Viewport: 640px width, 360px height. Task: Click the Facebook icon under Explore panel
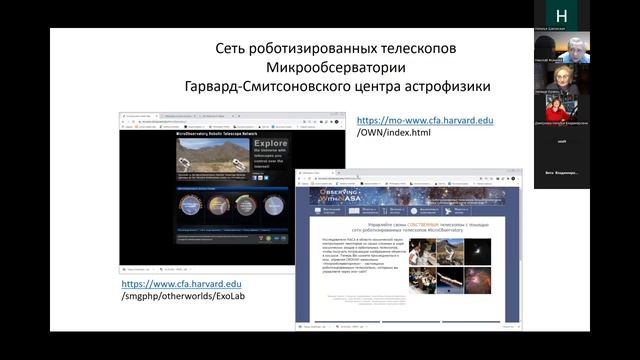pos(254,178)
